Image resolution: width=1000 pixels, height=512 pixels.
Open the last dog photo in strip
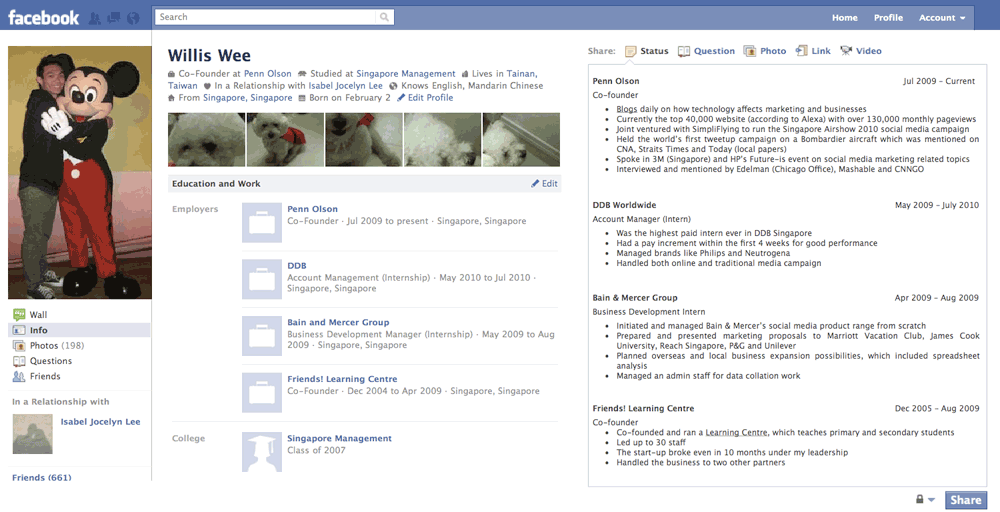521,140
